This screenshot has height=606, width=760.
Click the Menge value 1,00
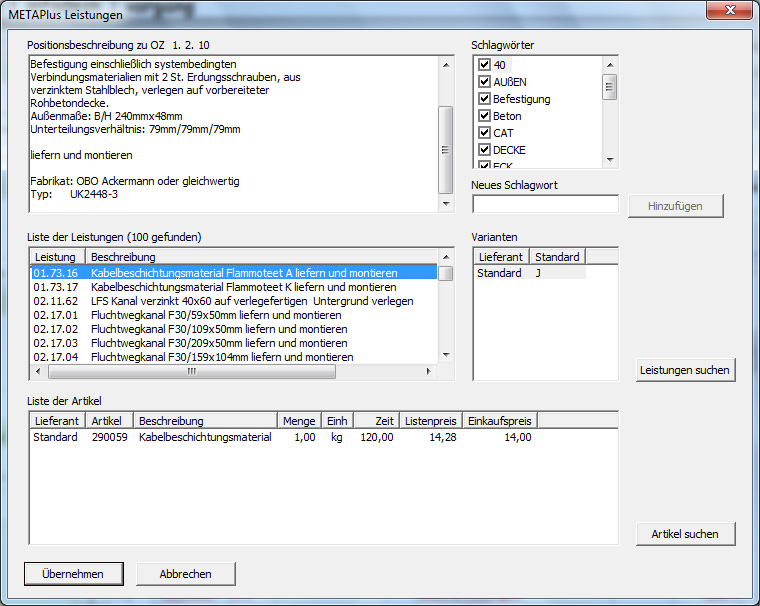tap(305, 437)
